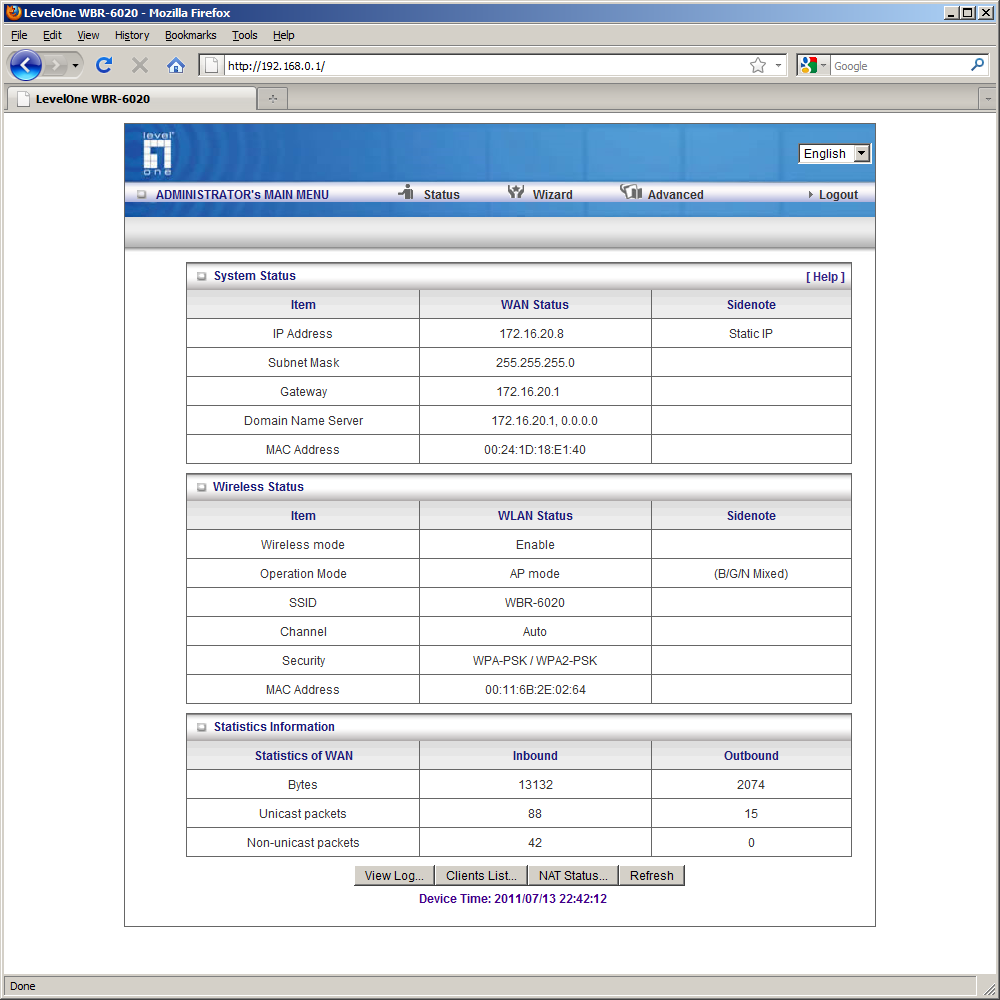Go to the Home page icon
The width and height of the screenshot is (1000, 1000).
pos(175,65)
